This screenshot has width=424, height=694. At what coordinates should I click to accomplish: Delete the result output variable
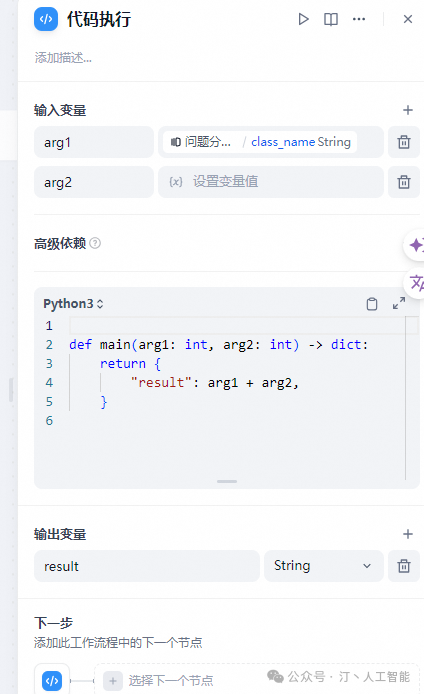404,566
